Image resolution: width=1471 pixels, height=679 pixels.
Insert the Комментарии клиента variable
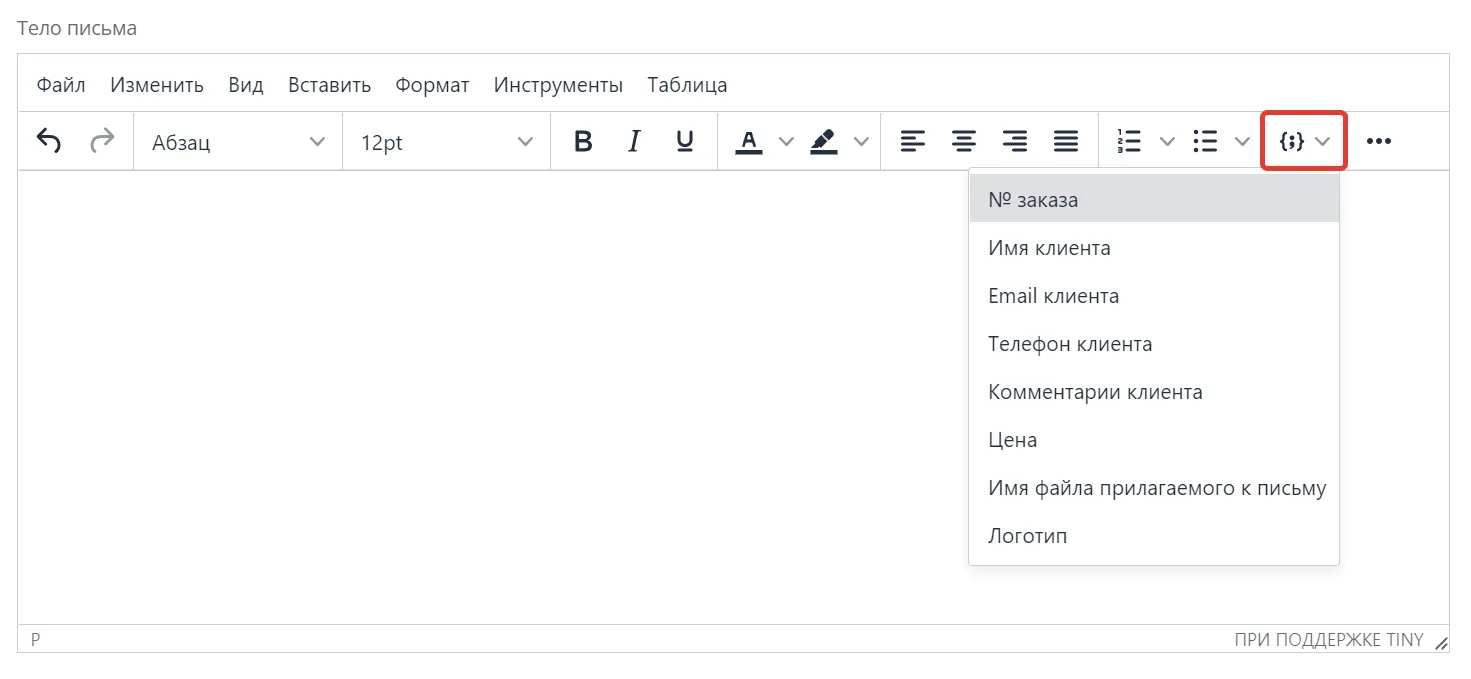pos(1154,391)
